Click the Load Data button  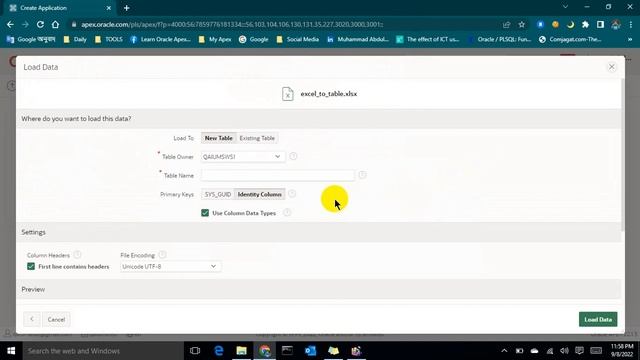point(598,319)
